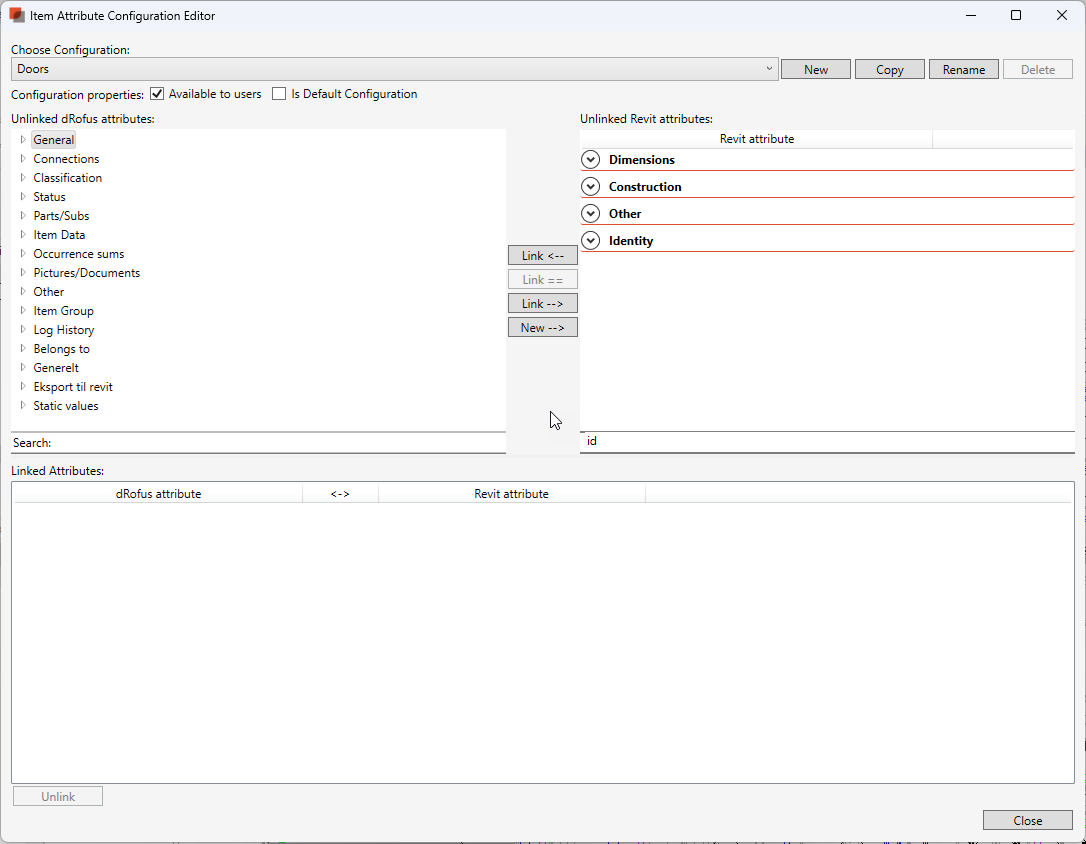The image size is (1086, 844).
Task: Enable Is Default Configuration checkbox
Action: point(279,94)
